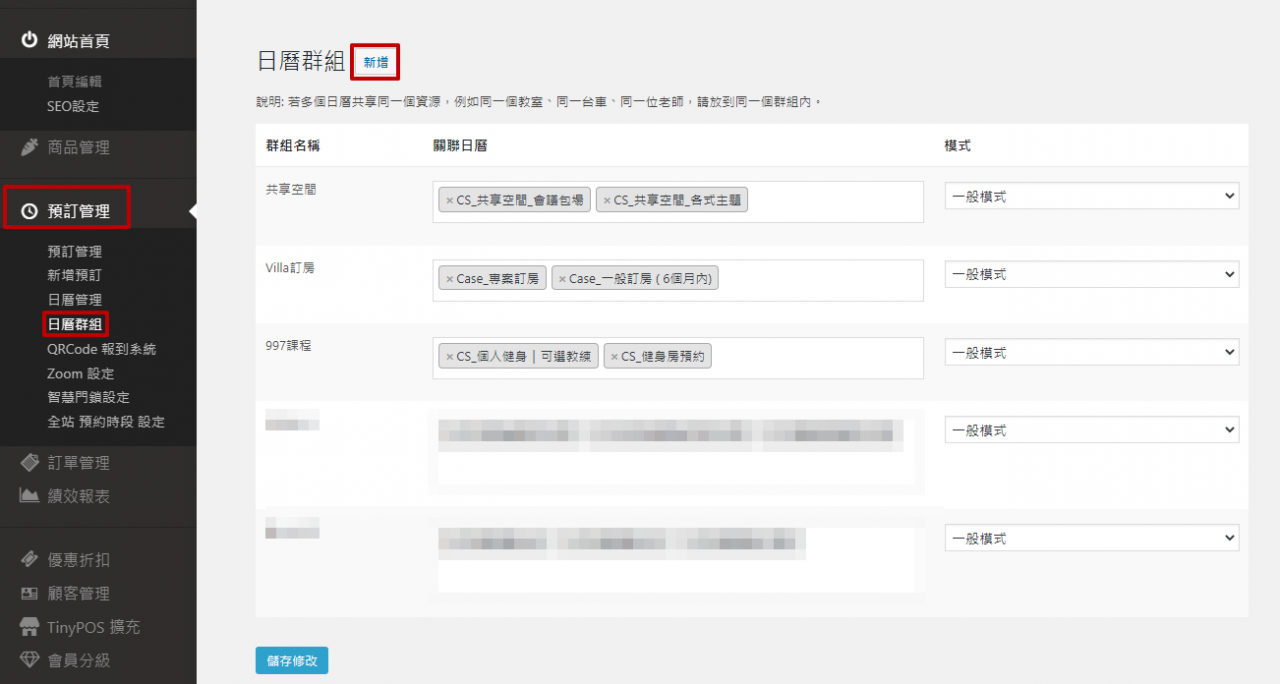
Task: Click the diamond icon for 會員分級
Action: click(29, 660)
